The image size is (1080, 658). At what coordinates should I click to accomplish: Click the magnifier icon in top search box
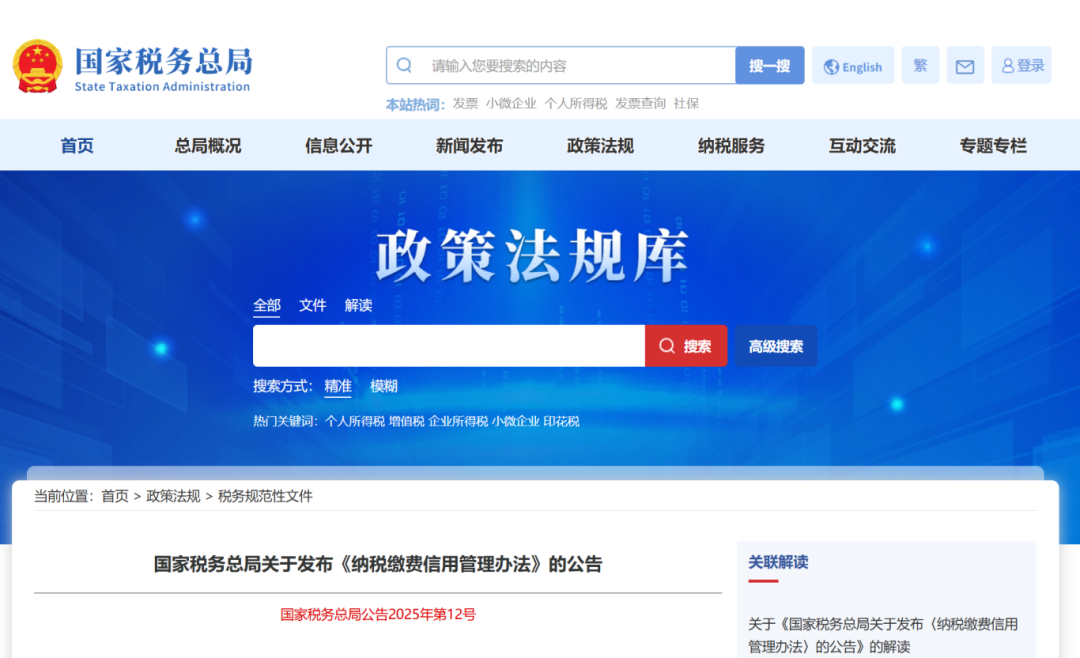pos(404,65)
